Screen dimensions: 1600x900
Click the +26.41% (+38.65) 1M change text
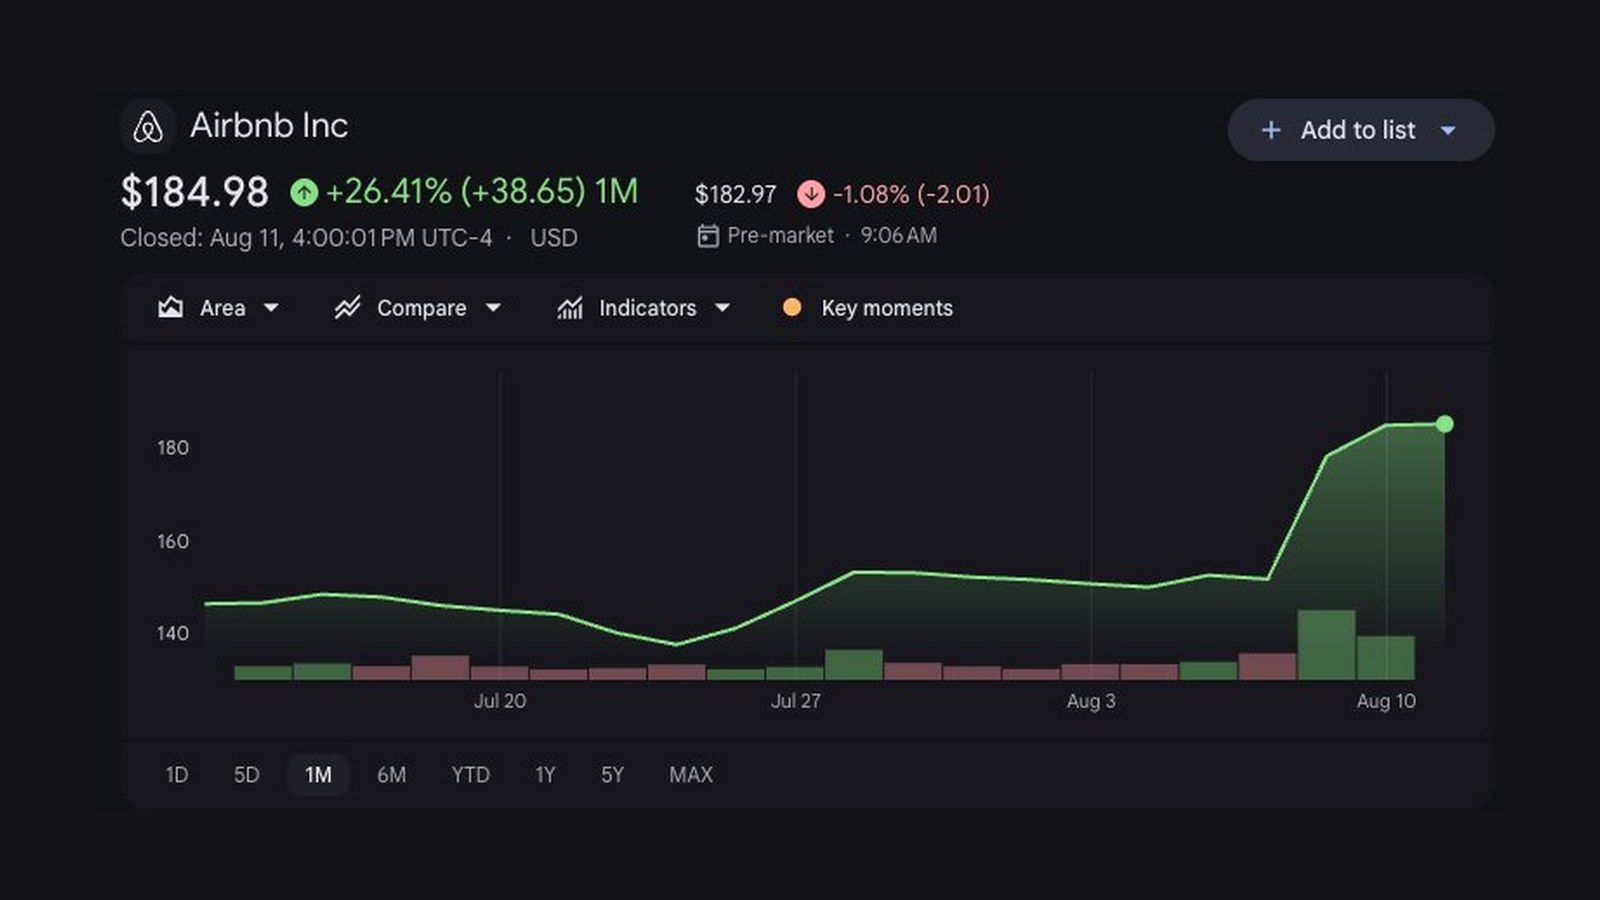point(482,191)
